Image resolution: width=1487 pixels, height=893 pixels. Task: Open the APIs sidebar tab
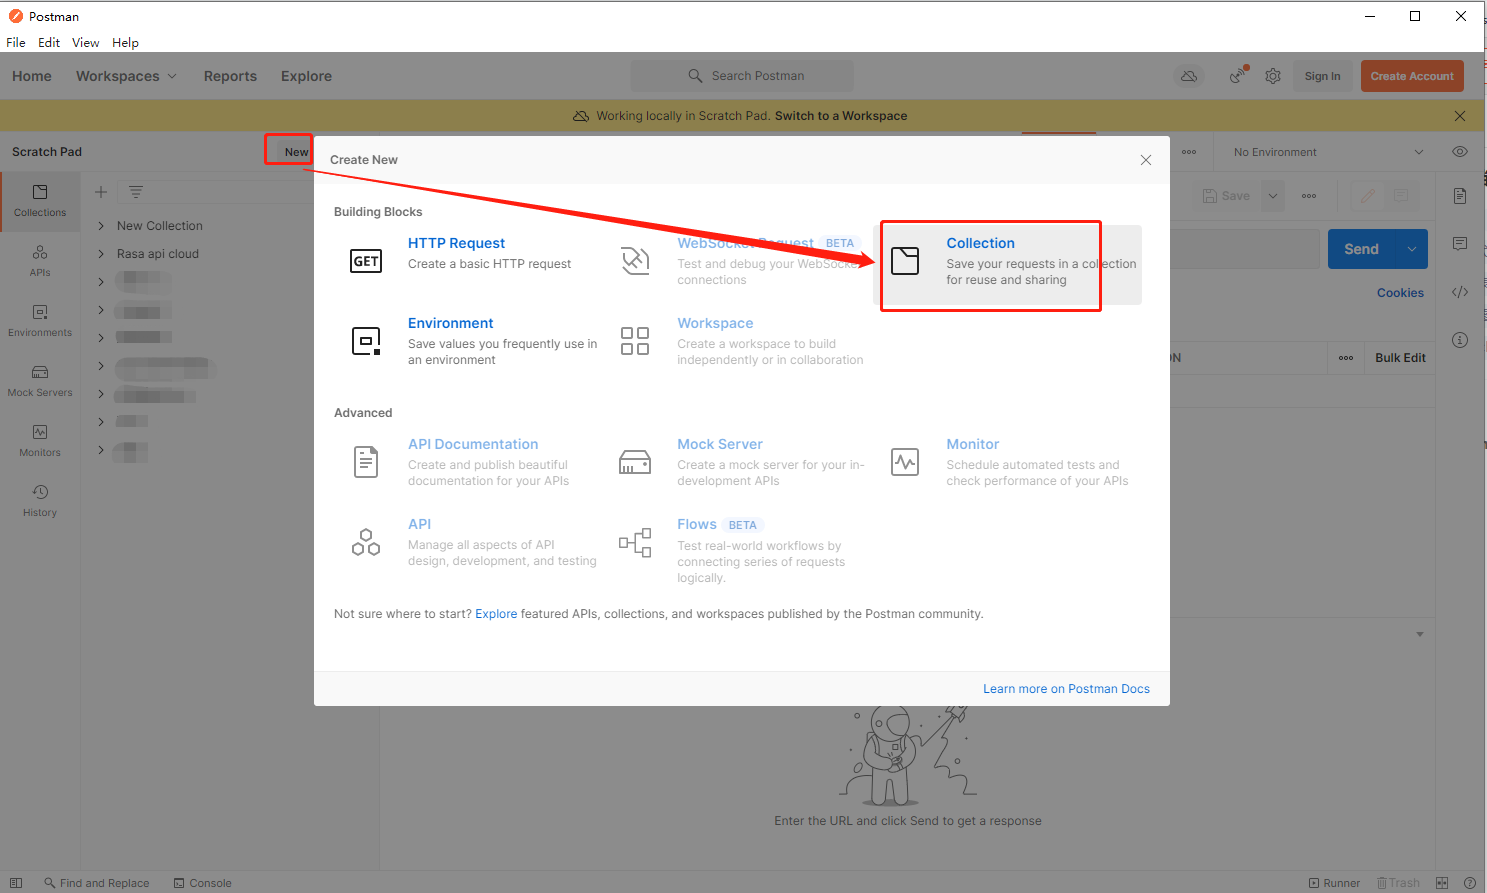tap(40, 261)
